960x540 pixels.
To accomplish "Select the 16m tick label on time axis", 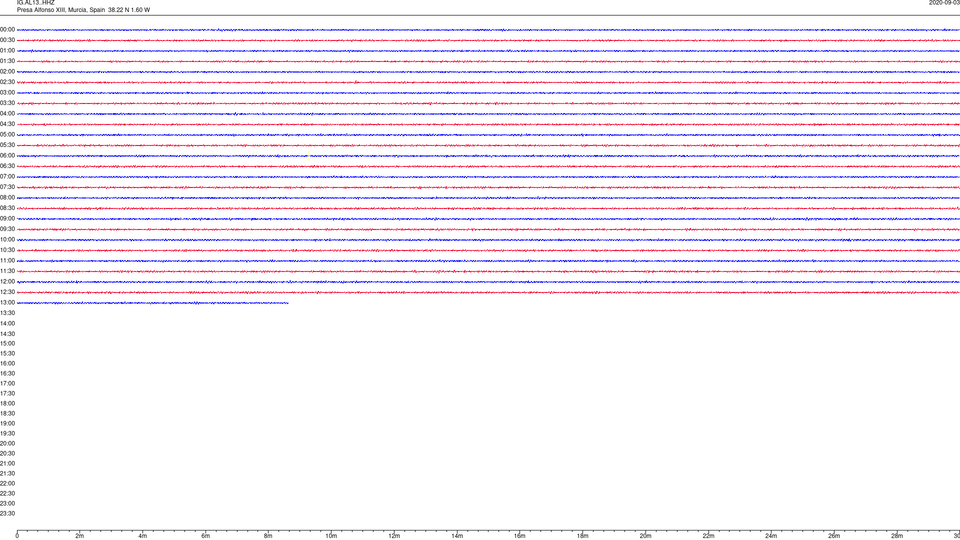I will 520,536.
